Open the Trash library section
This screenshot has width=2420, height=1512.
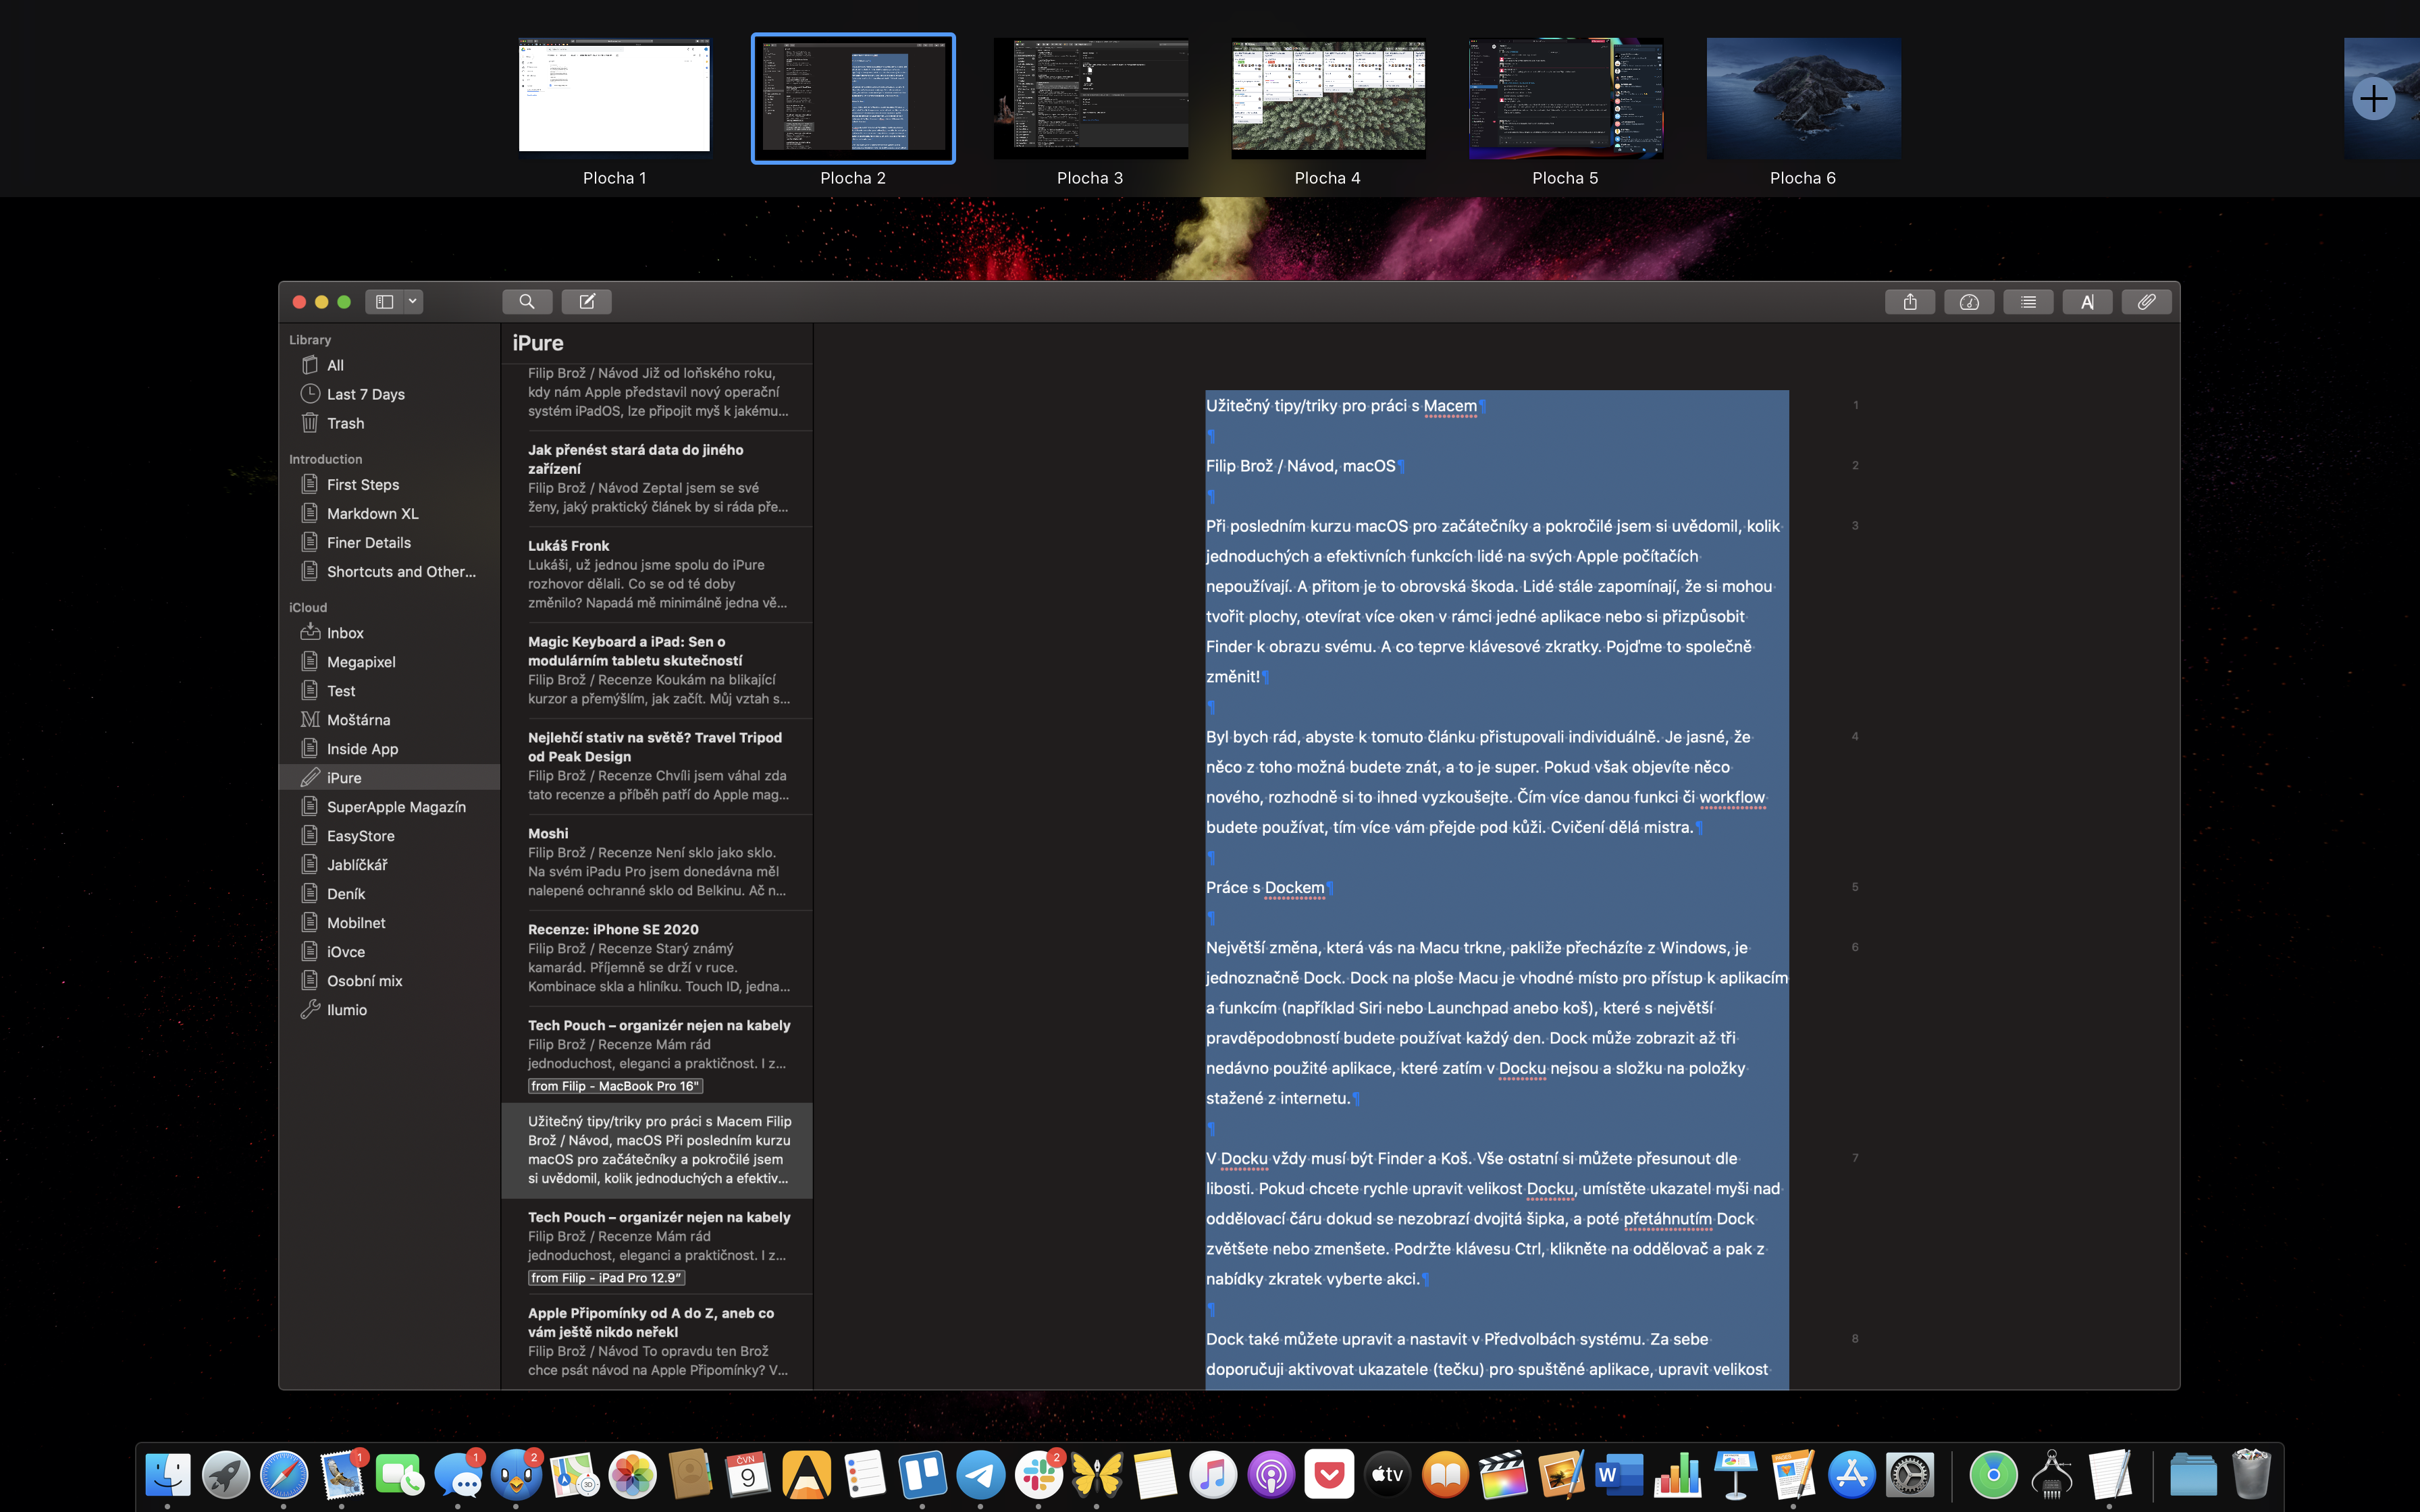pyautogui.click(x=345, y=423)
